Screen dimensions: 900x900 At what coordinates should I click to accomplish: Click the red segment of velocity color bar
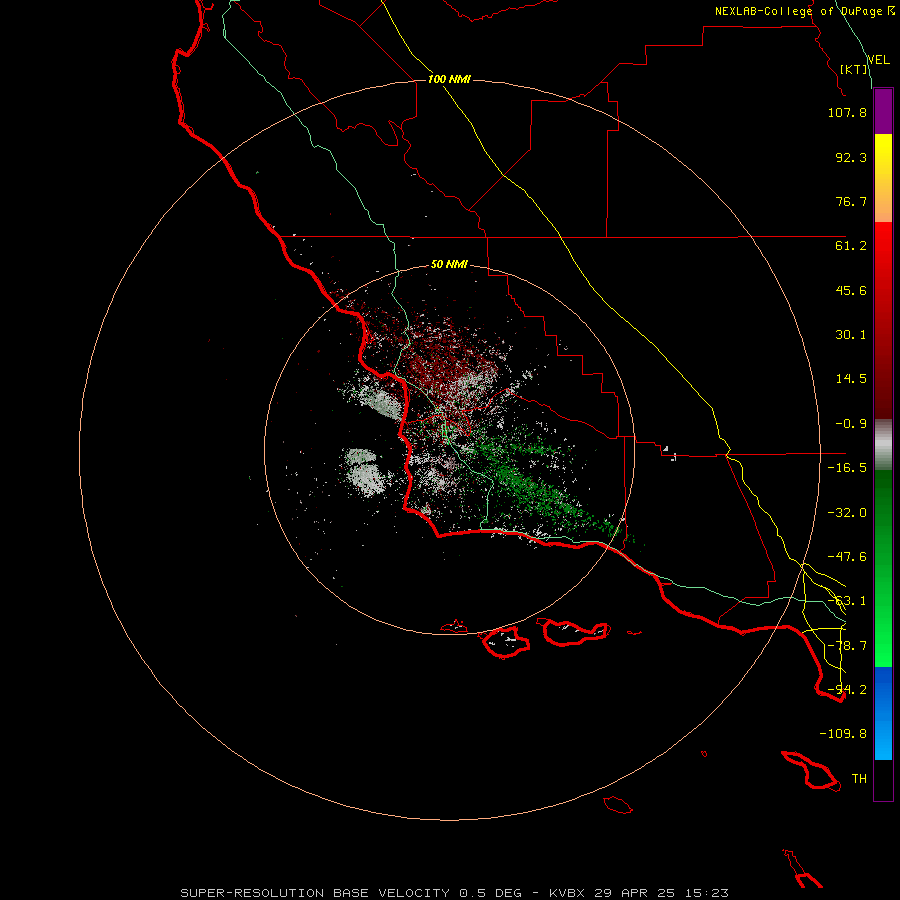[883, 320]
